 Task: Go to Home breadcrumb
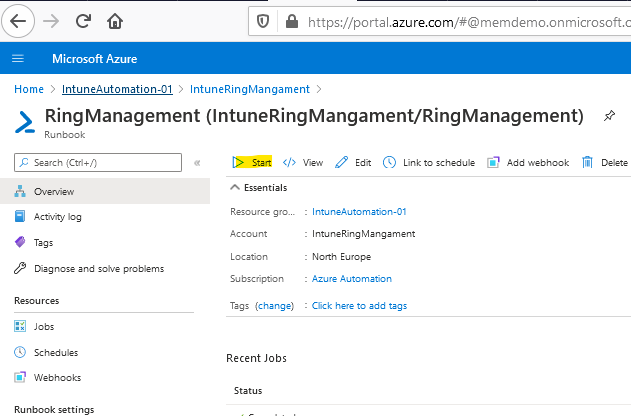(29, 89)
